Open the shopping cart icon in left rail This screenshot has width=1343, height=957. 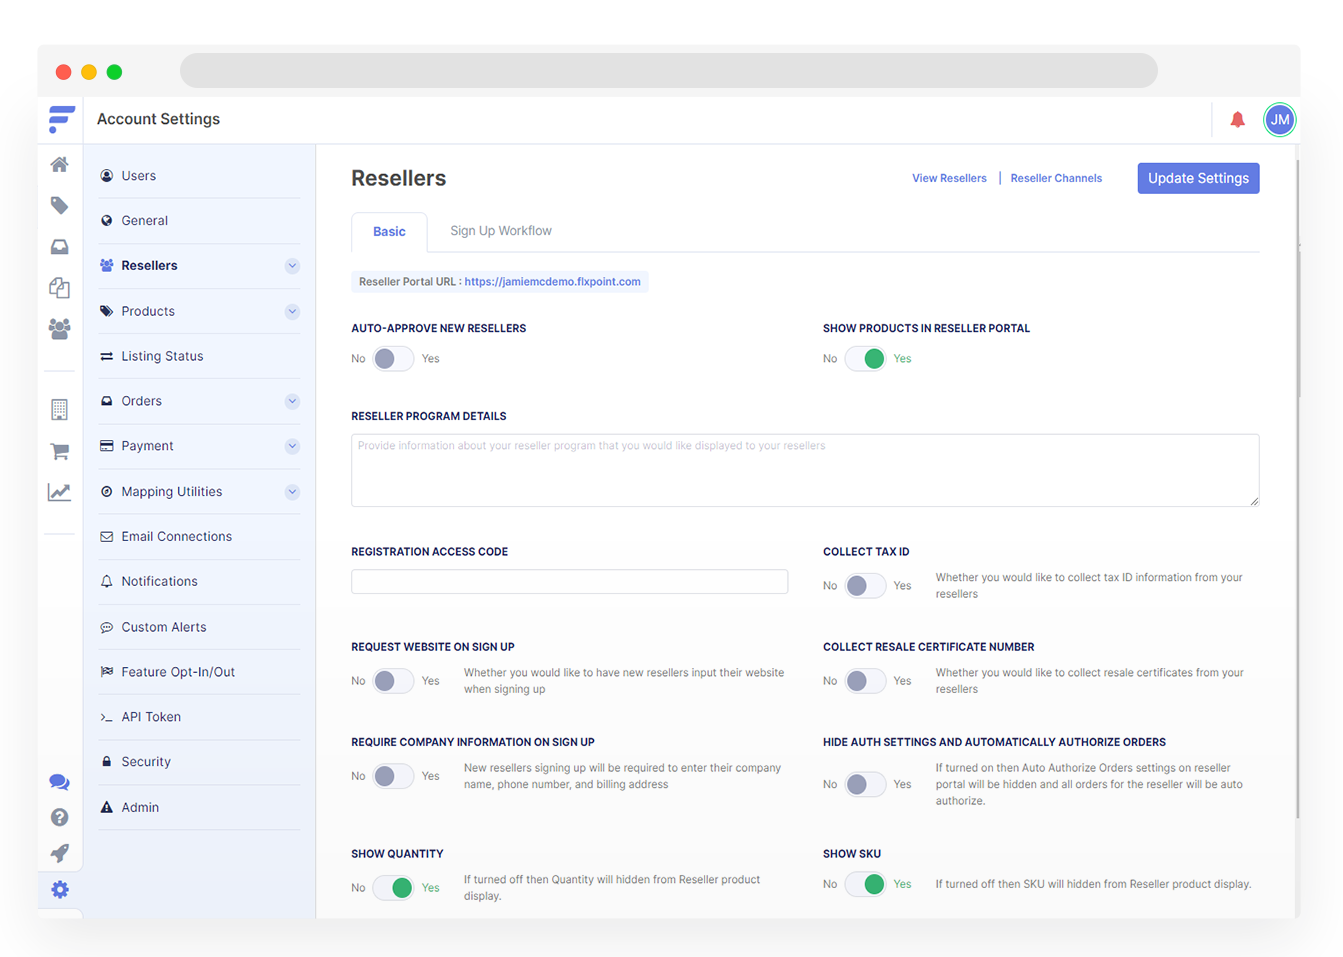tap(60, 451)
